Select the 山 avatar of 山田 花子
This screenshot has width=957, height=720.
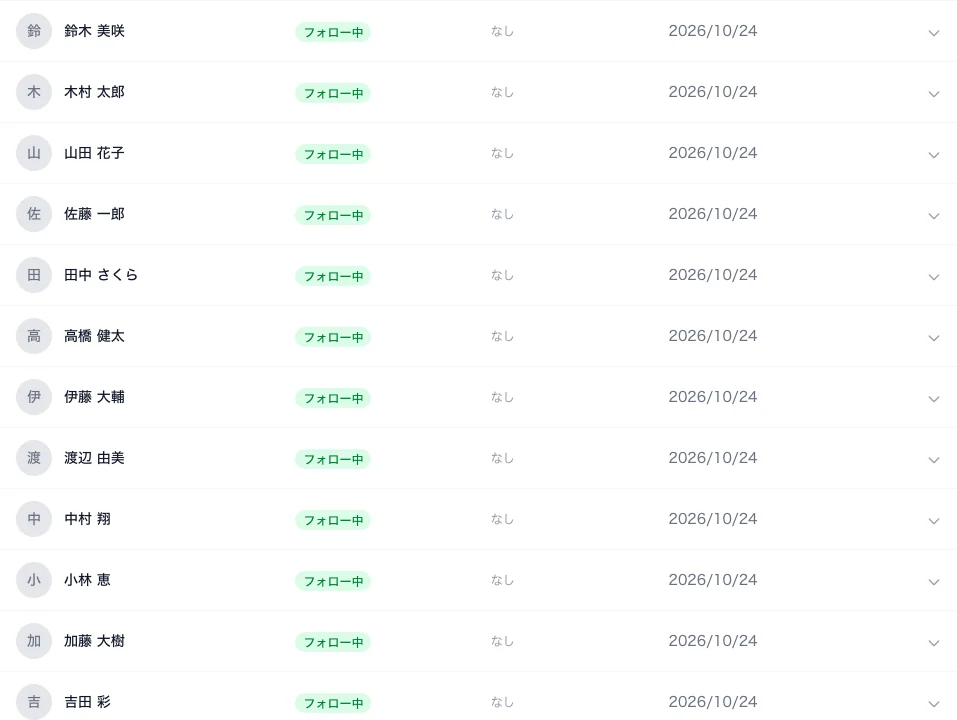[x=34, y=153]
